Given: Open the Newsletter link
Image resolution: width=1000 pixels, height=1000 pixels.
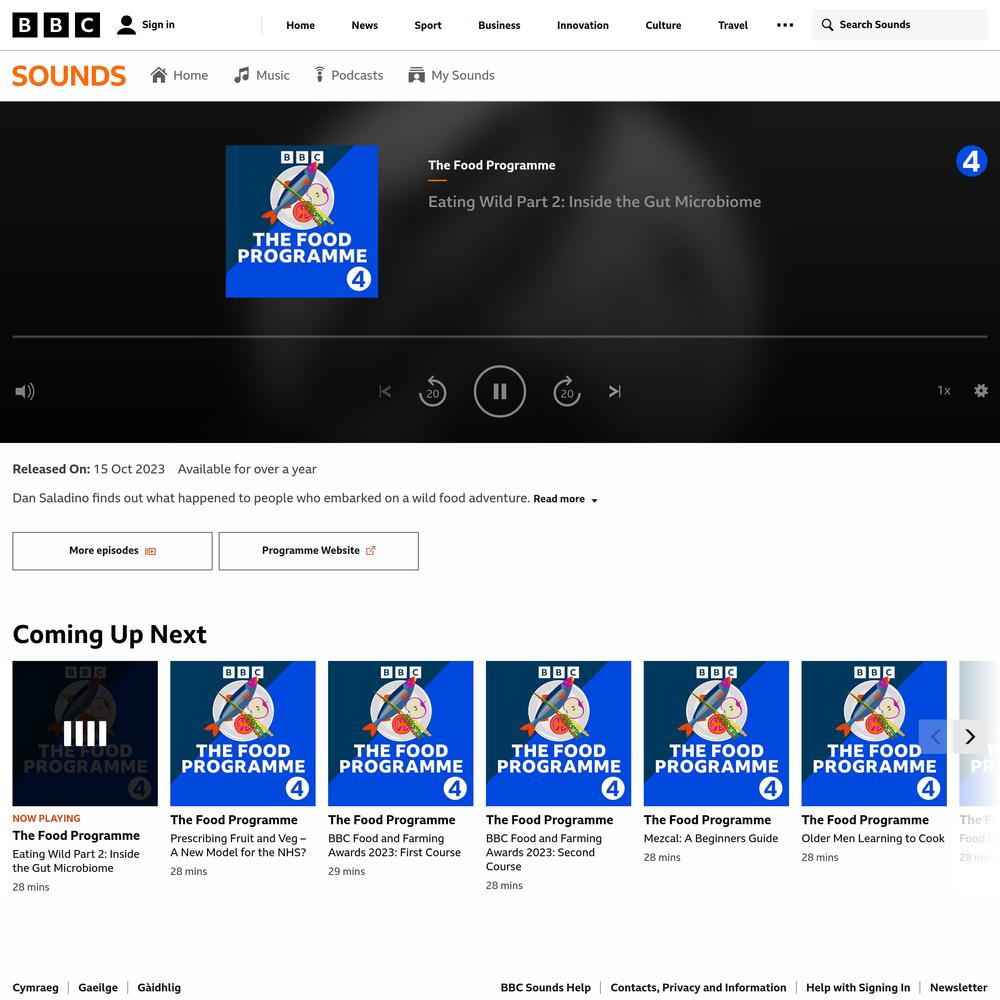Looking at the screenshot, I should pyautogui.click(x=958, y=987).
